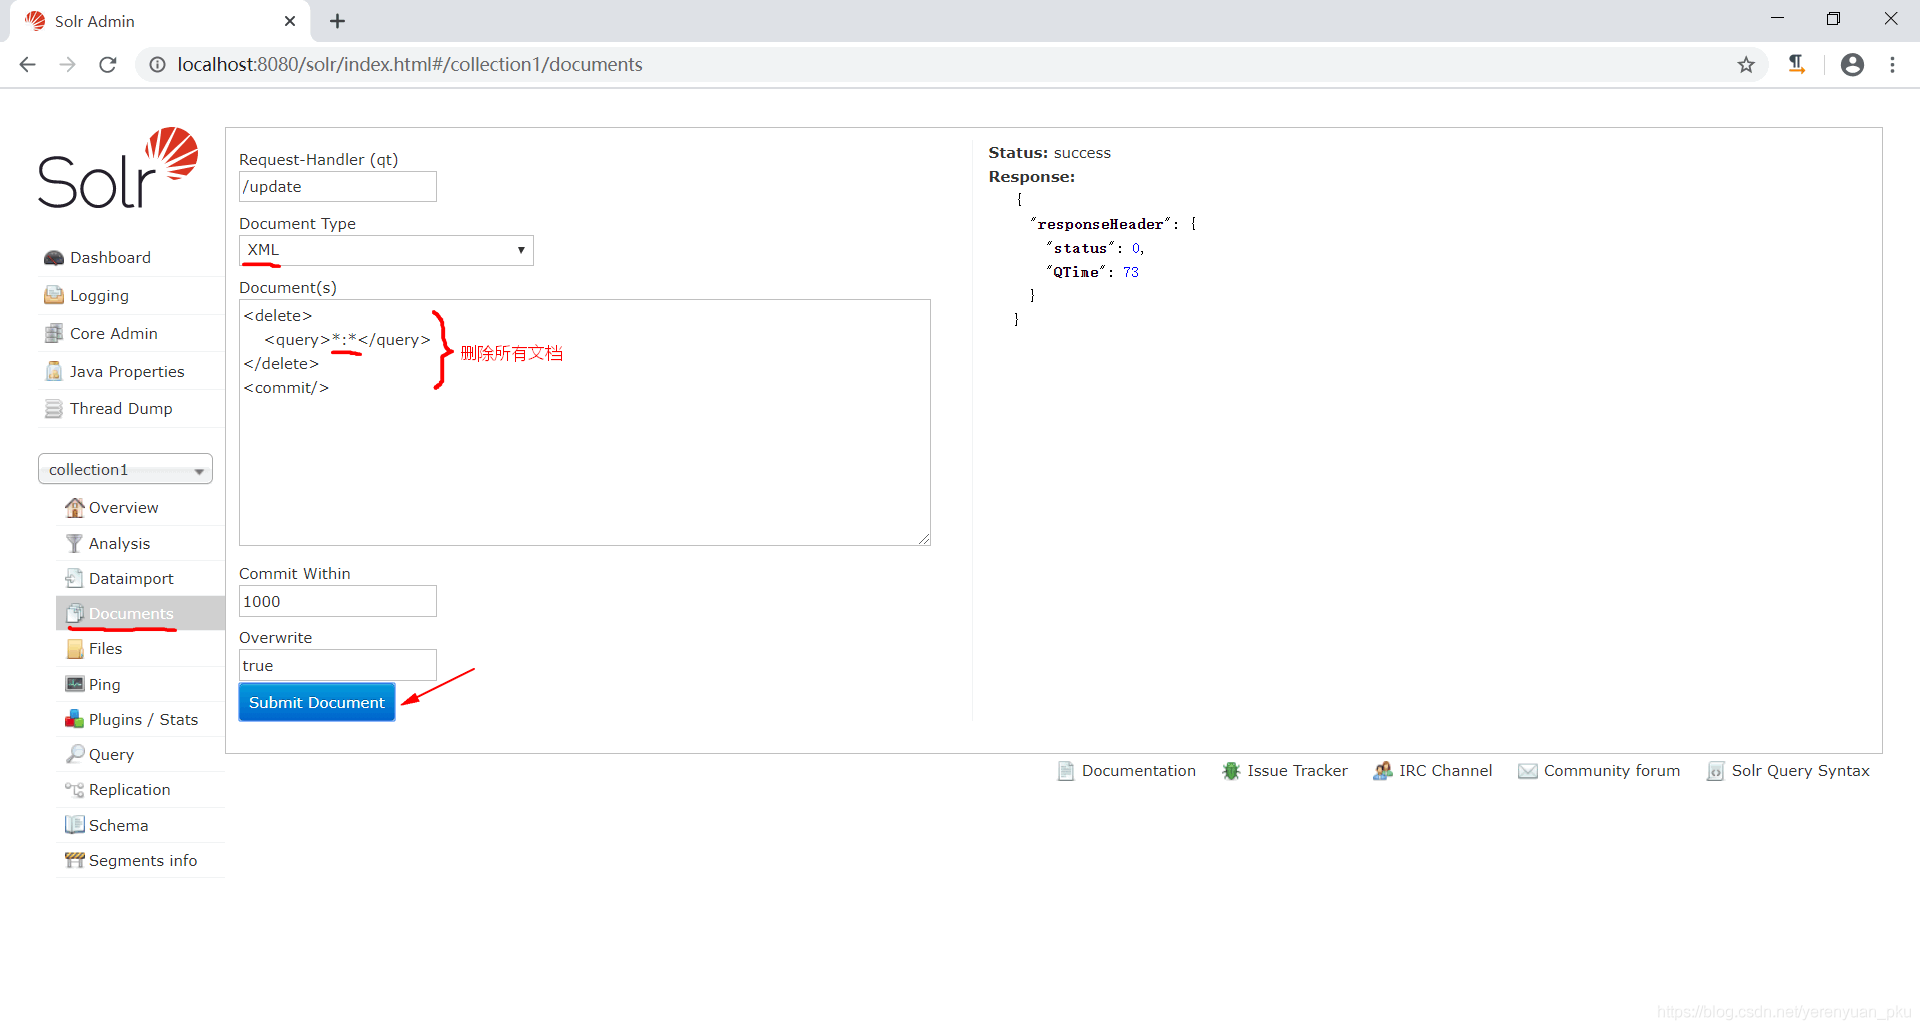Open the Document Type XML dropdown
This screenshot has height=1030, width=1920.
pos(386,250)
